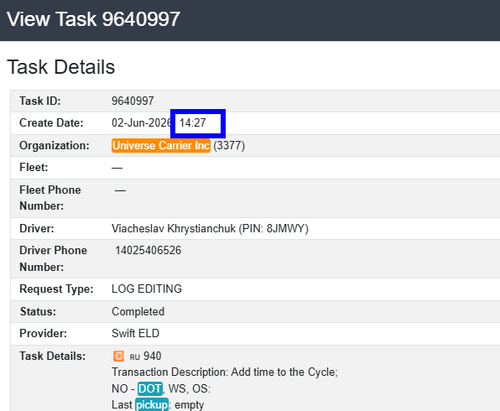Image resolution: width=500 pixels, height=411 pixels.
Task: Click the Universe Carrier Inc organization tag
Action: [161, 146]
